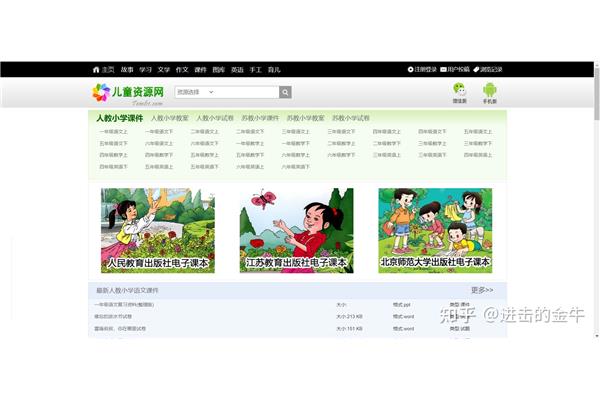The width and height of the screenshot is (600, 400).
Task: Open the first courseware row listed as 格式:ppt
Action: [x=297, y=305]
